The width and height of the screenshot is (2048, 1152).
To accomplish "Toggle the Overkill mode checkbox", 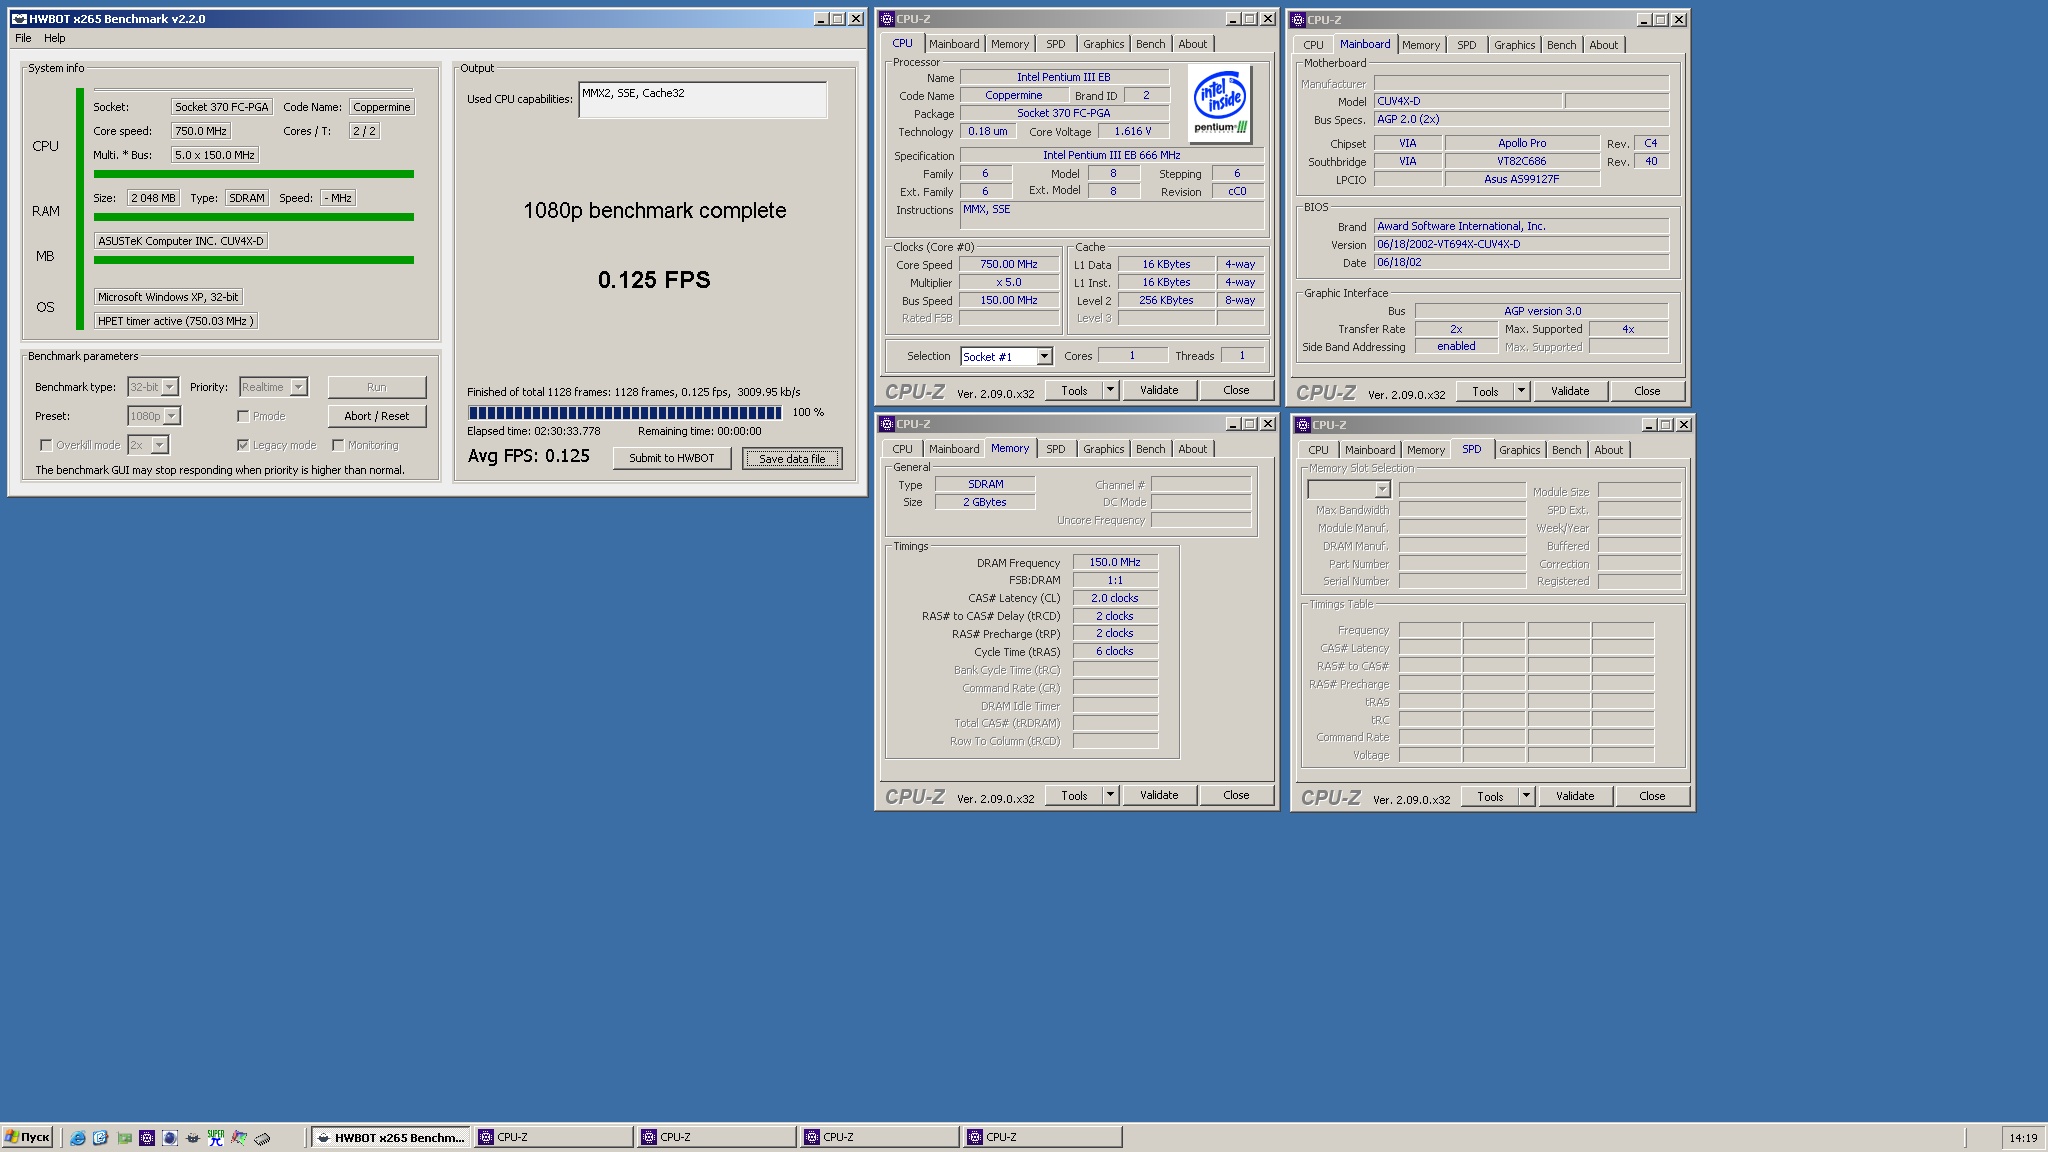I will point(46,445).
